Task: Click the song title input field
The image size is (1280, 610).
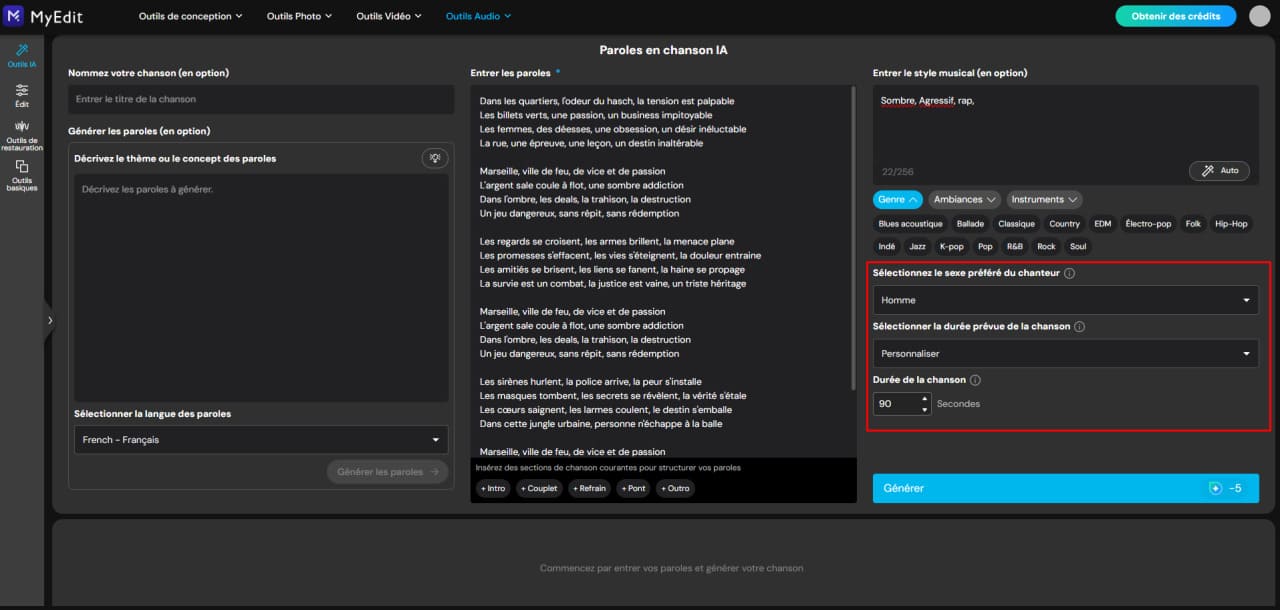Action: [261, 99]
